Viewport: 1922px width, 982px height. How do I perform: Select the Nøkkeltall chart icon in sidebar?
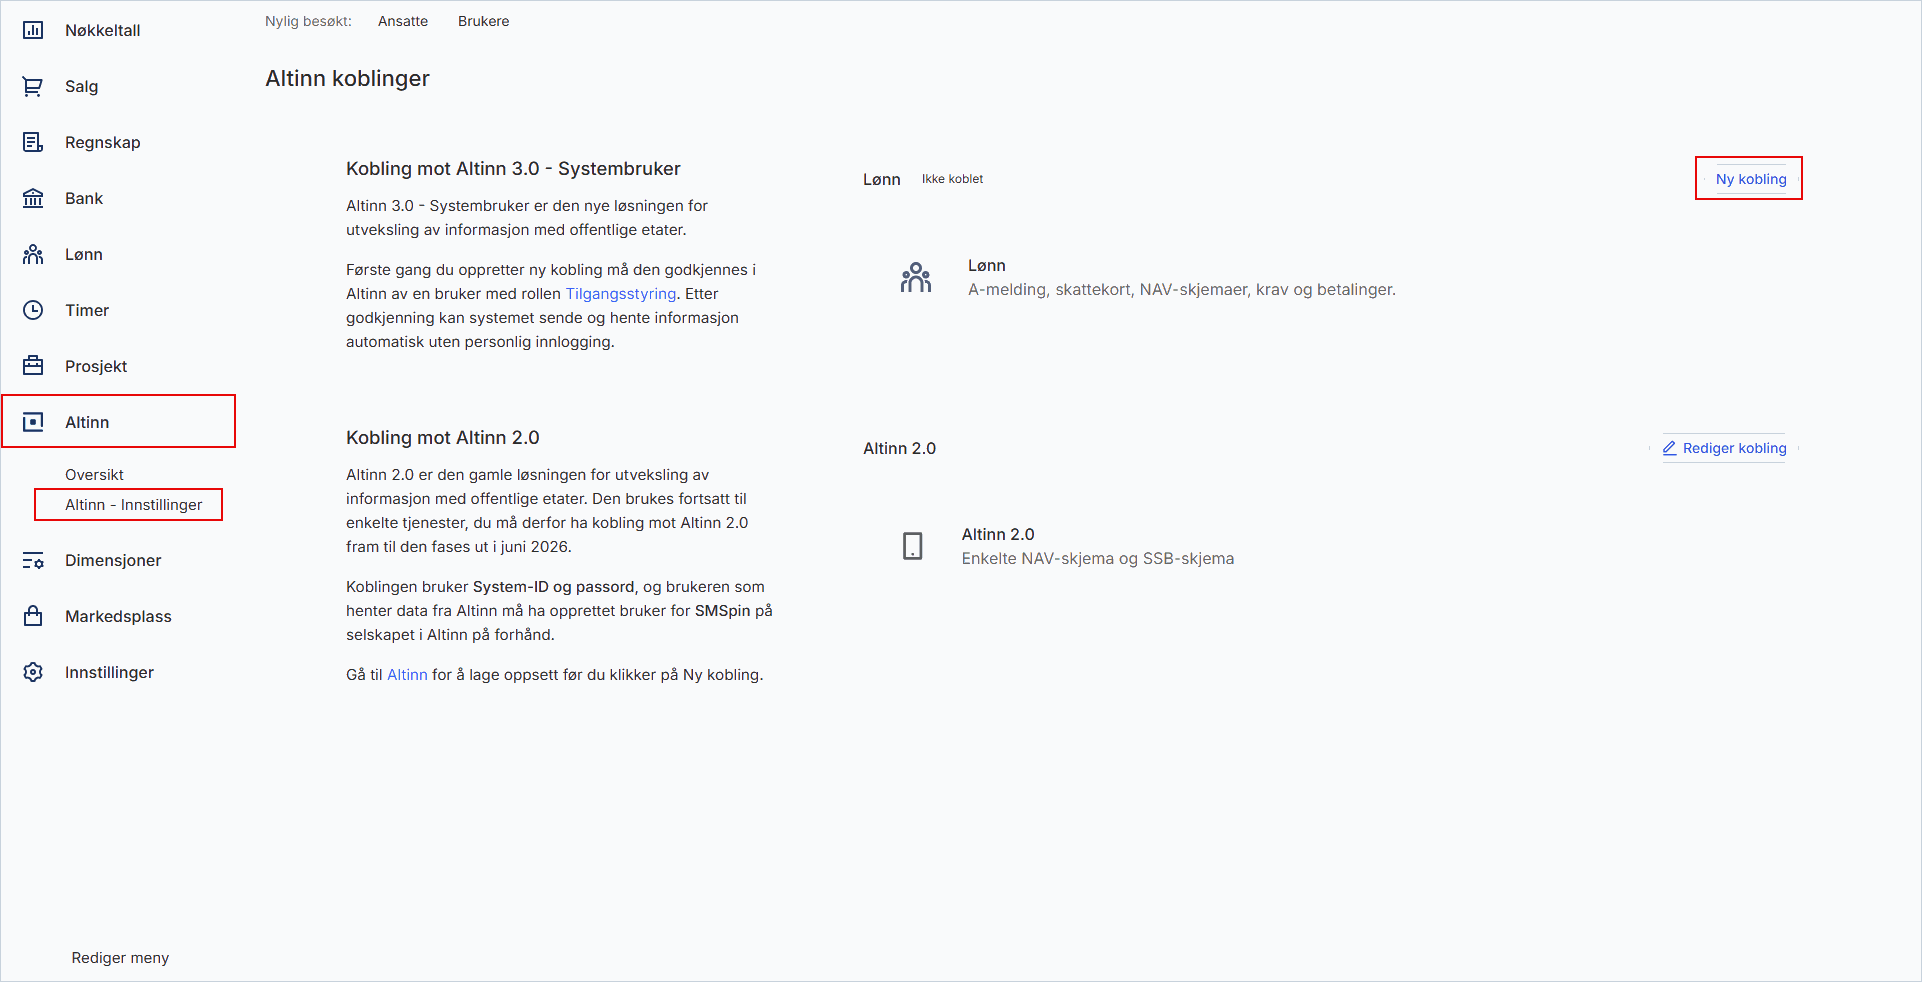(33, 30)
